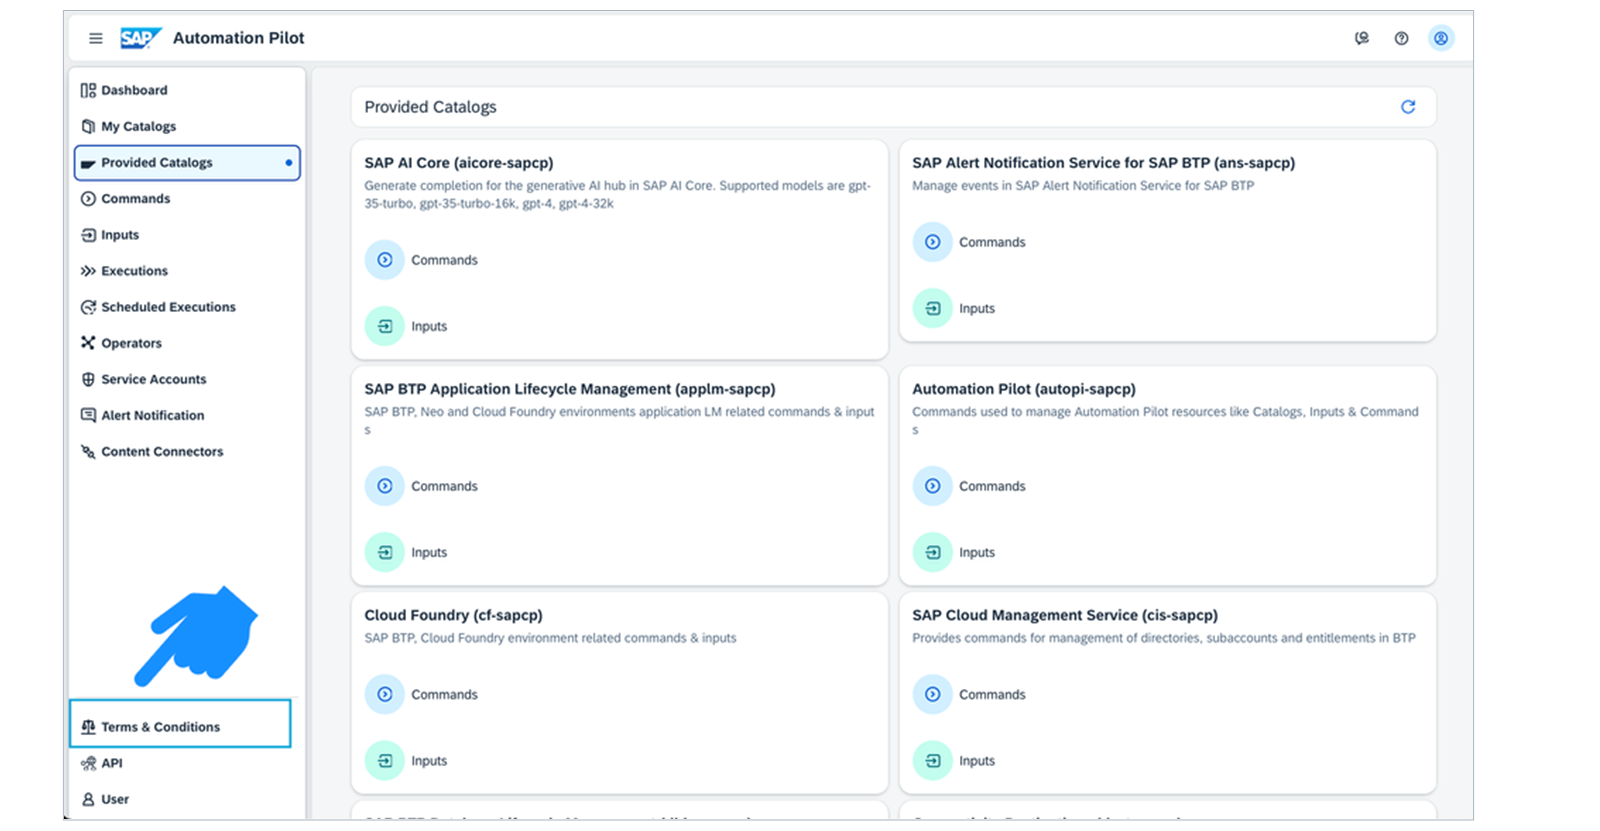Open the feedback icon in header
The width and height of the screenshot is (1600, 831).
[1362, 38]
